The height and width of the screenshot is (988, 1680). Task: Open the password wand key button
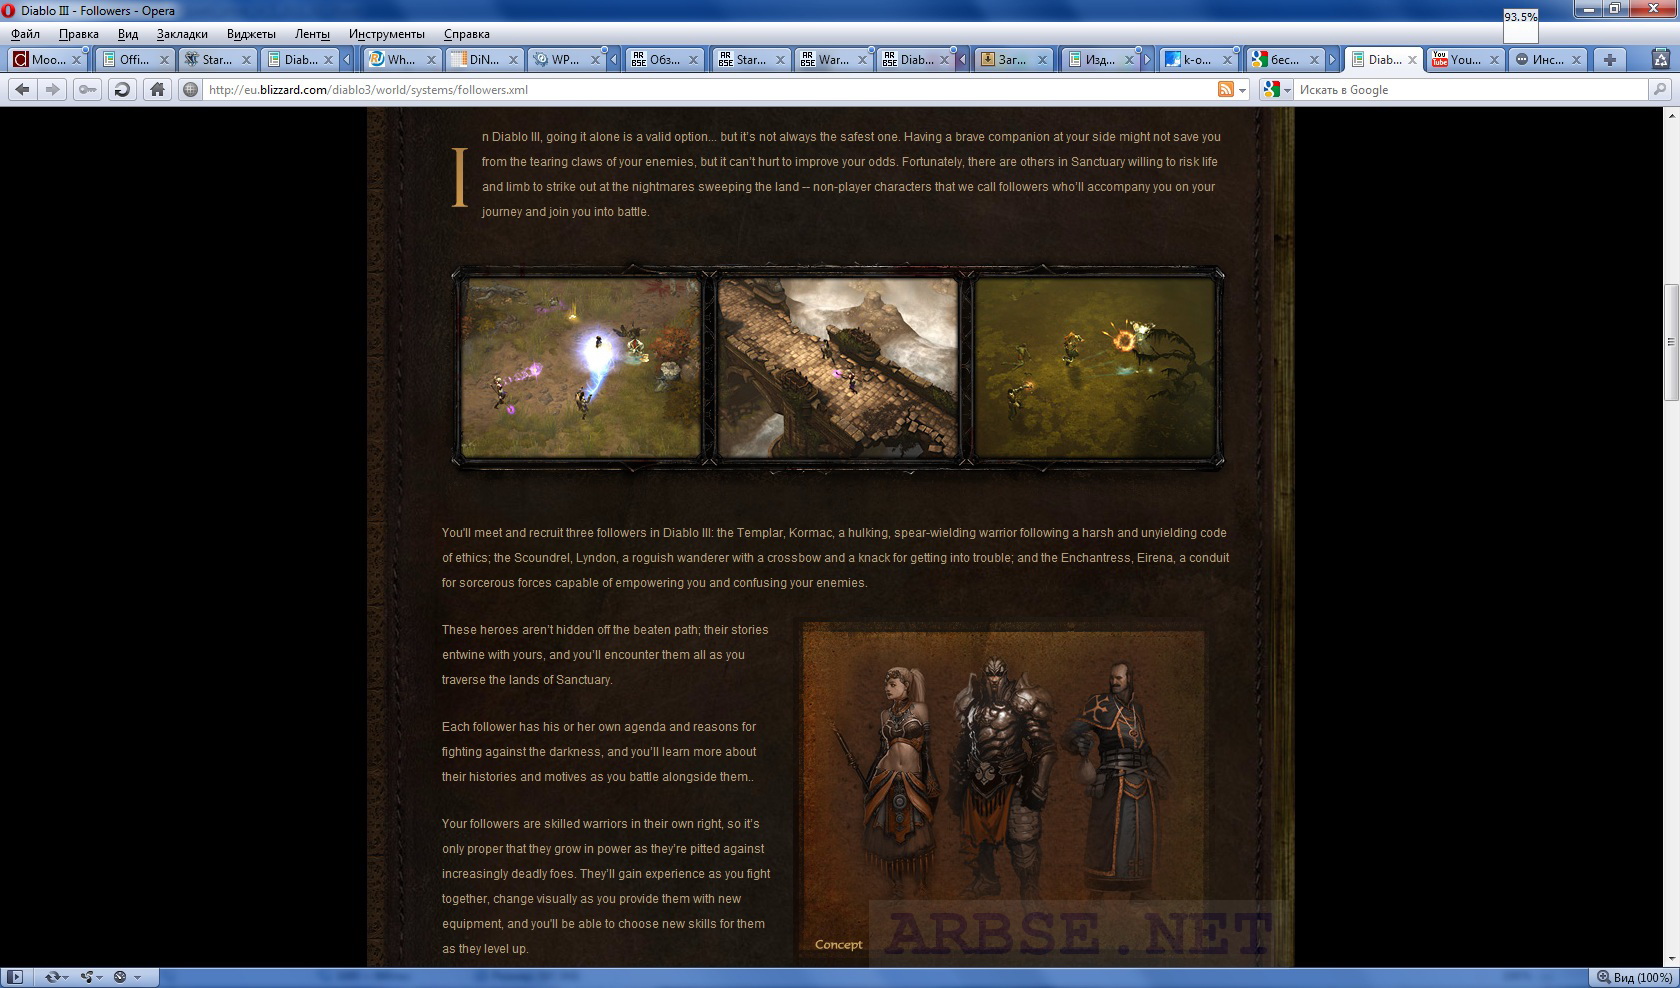pos(87,90)
